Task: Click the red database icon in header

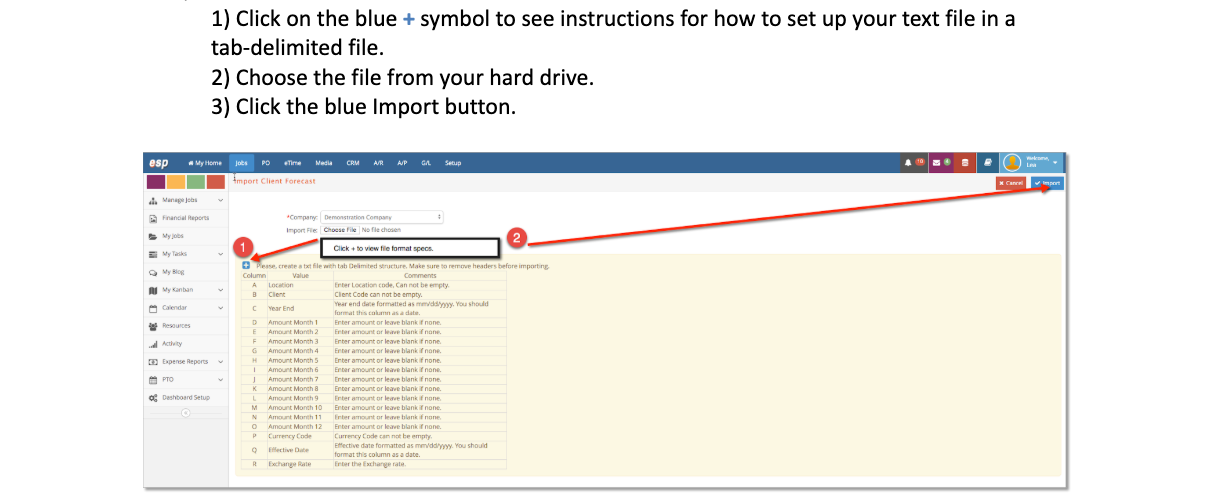Action: click(x=964, y=162)
